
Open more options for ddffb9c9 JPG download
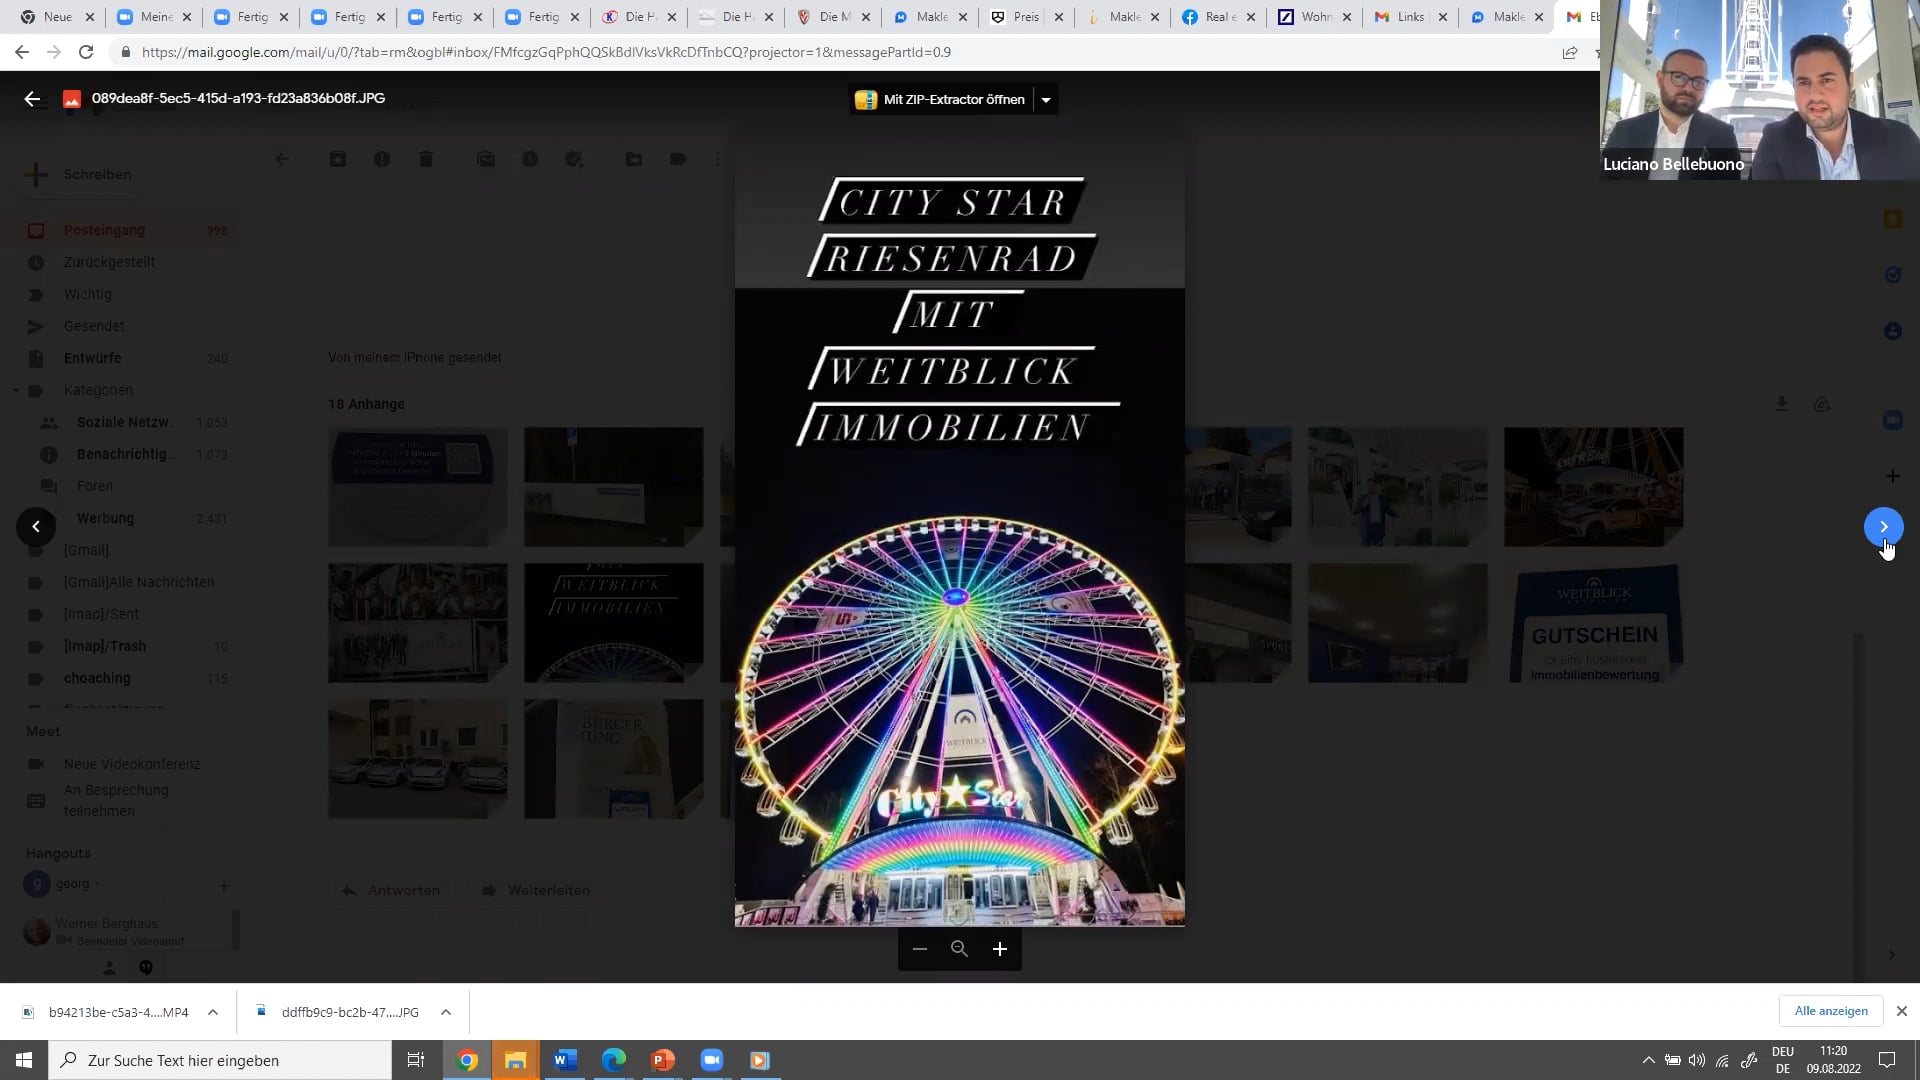point(446,1012)
